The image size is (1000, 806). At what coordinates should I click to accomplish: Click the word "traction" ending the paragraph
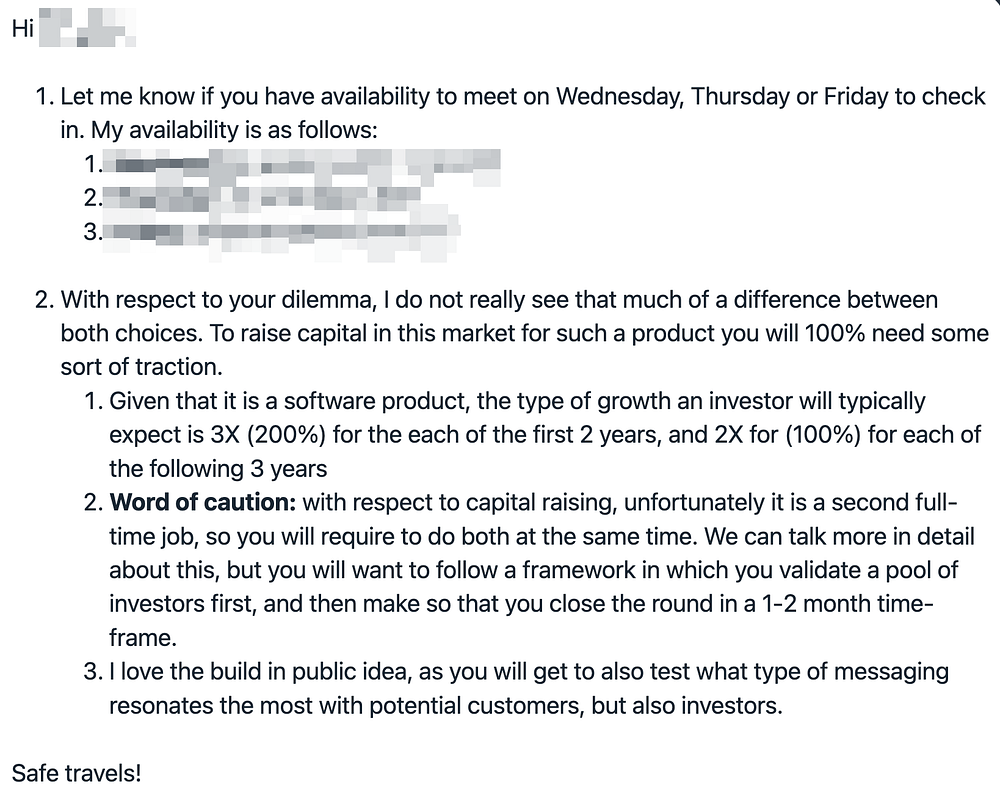(184, 367)
